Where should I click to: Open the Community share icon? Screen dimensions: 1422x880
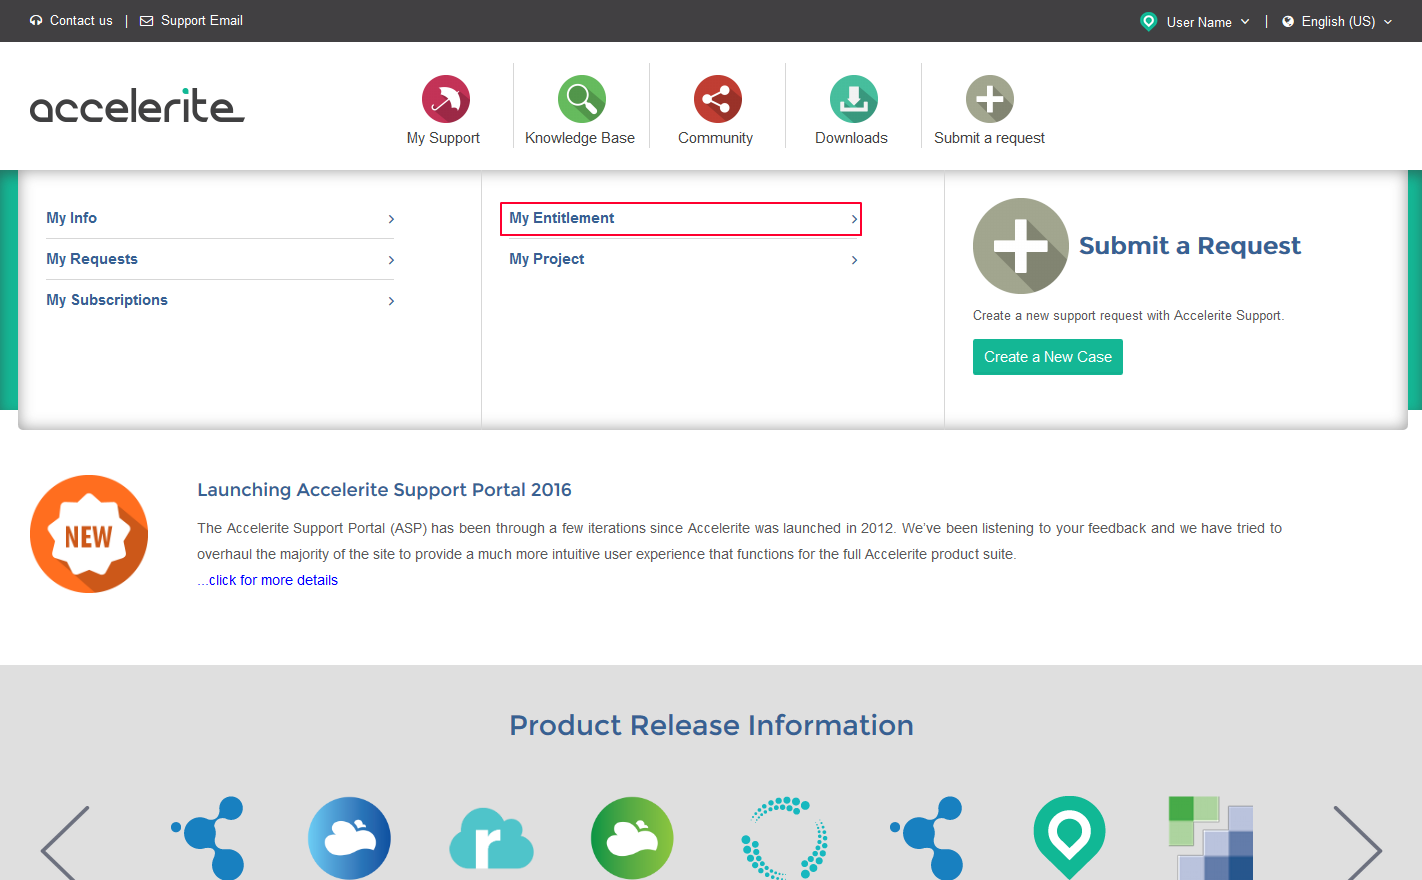pyautogui.click(x=718, y=99)
